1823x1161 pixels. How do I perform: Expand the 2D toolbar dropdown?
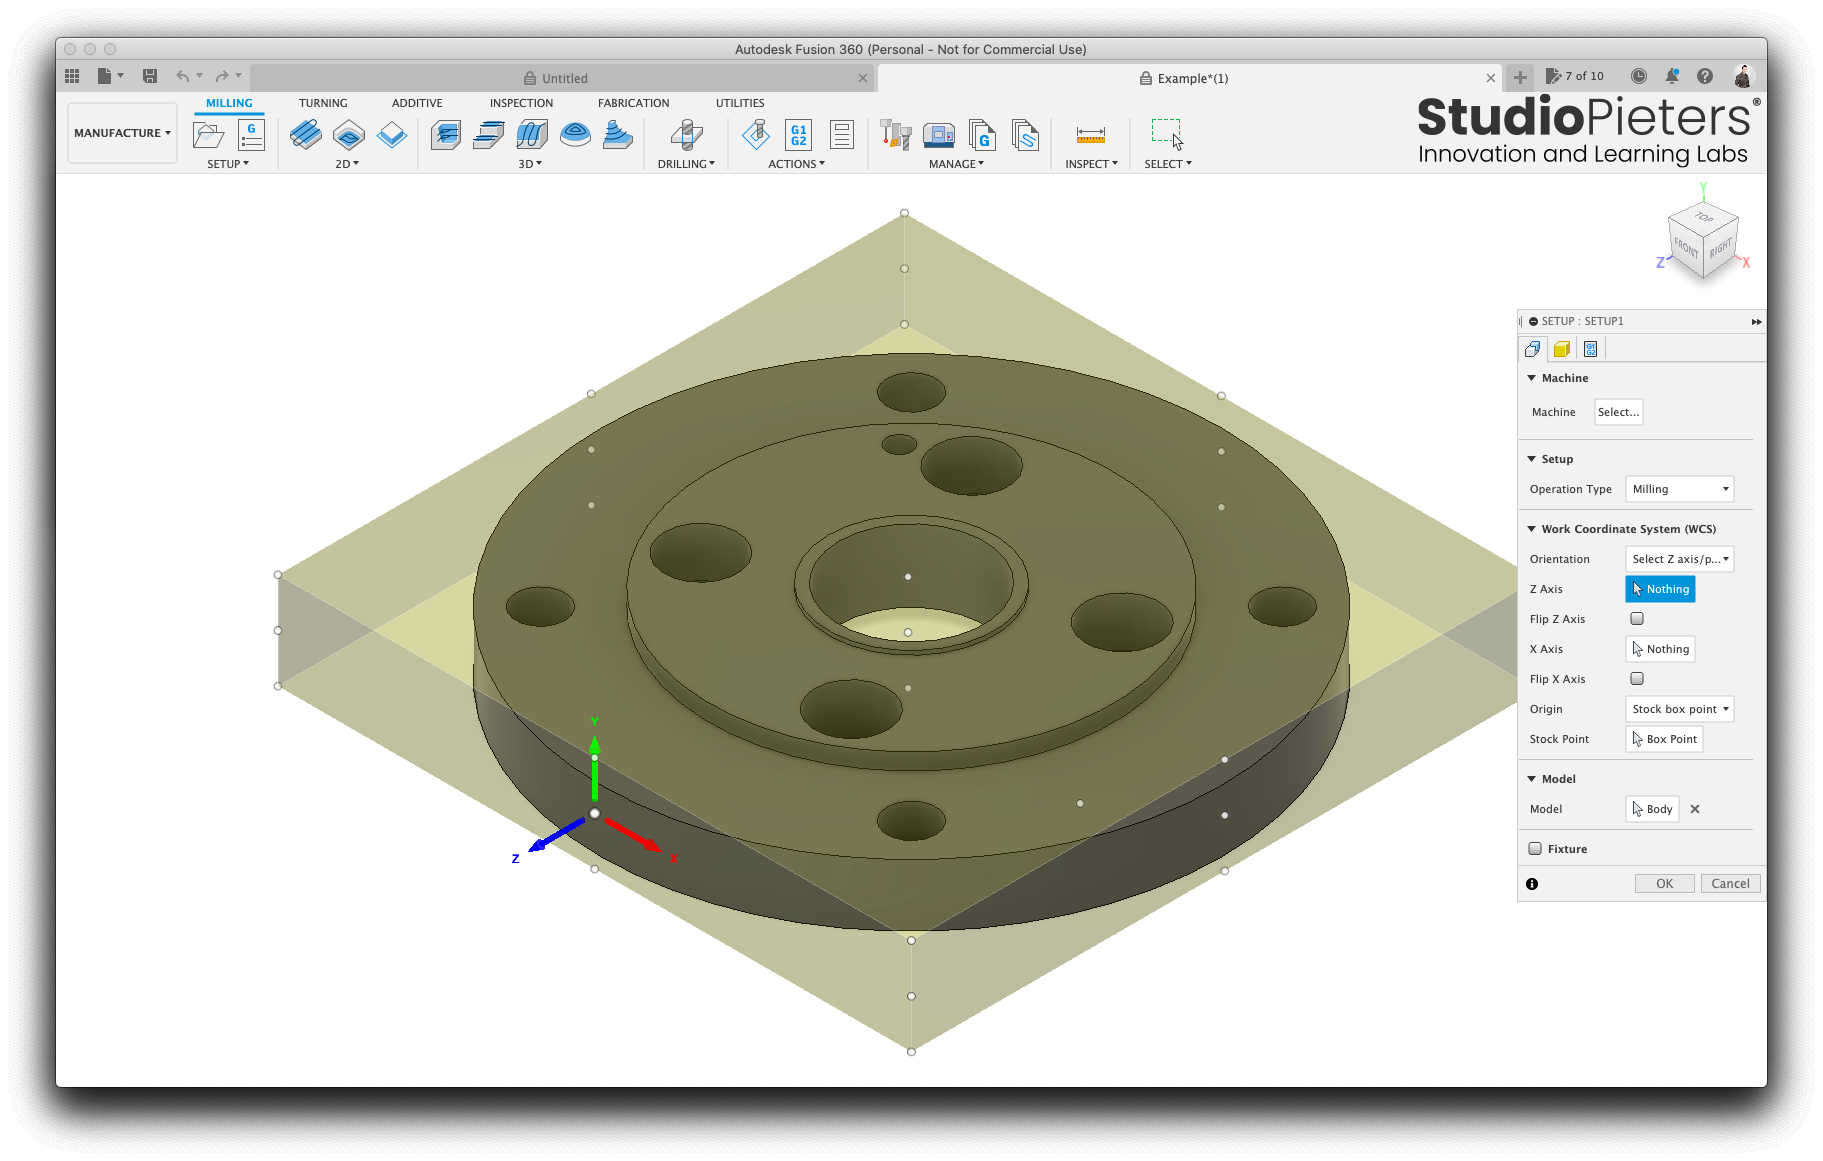pos(347,164)
